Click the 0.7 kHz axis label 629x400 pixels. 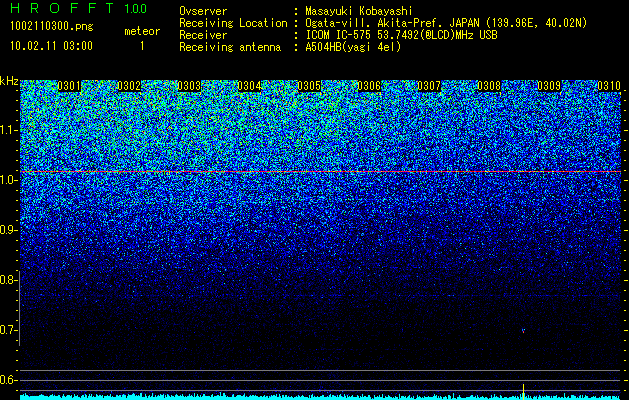(8, 330)
